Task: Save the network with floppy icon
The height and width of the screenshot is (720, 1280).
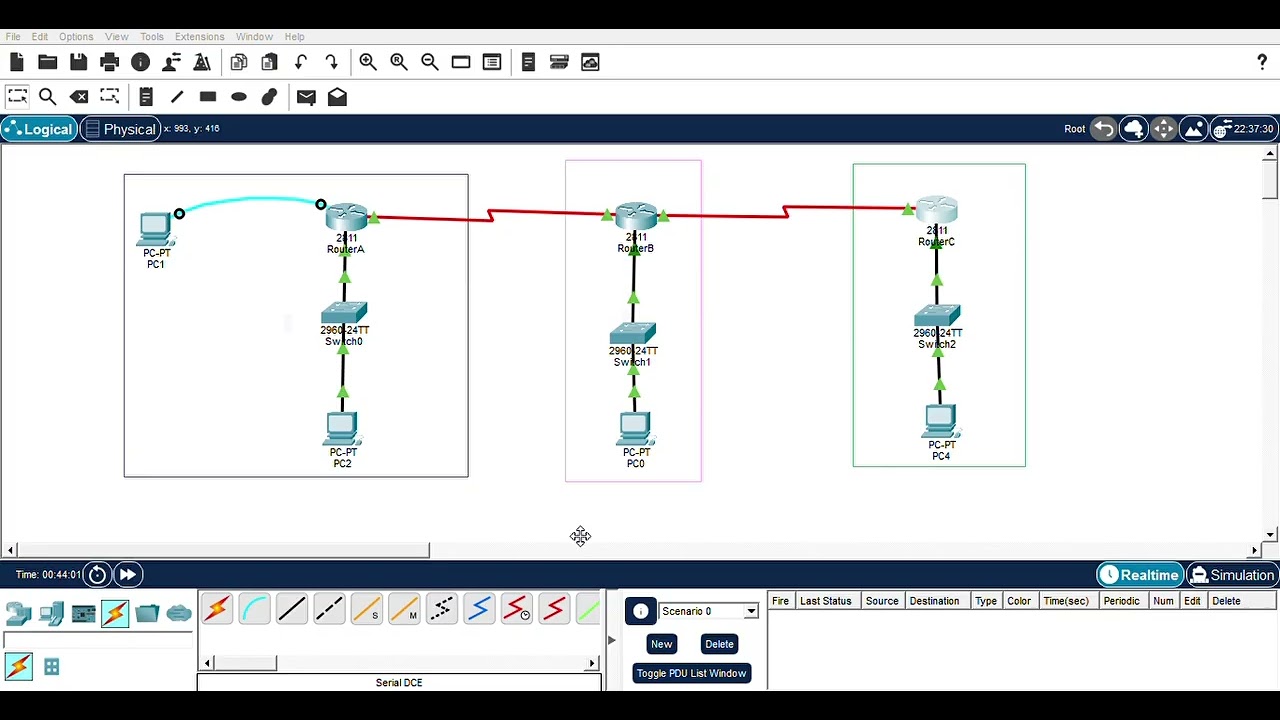Action: pyautogui.click(x=78, y=62)
